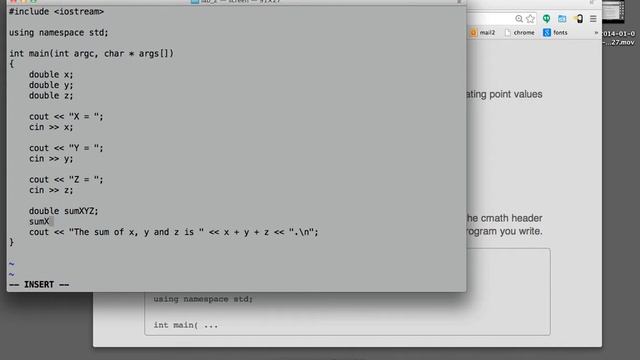Click the 'cin >> z;' line
The height and width of the screenshot is (360, 640).
(x=51, y=190)
